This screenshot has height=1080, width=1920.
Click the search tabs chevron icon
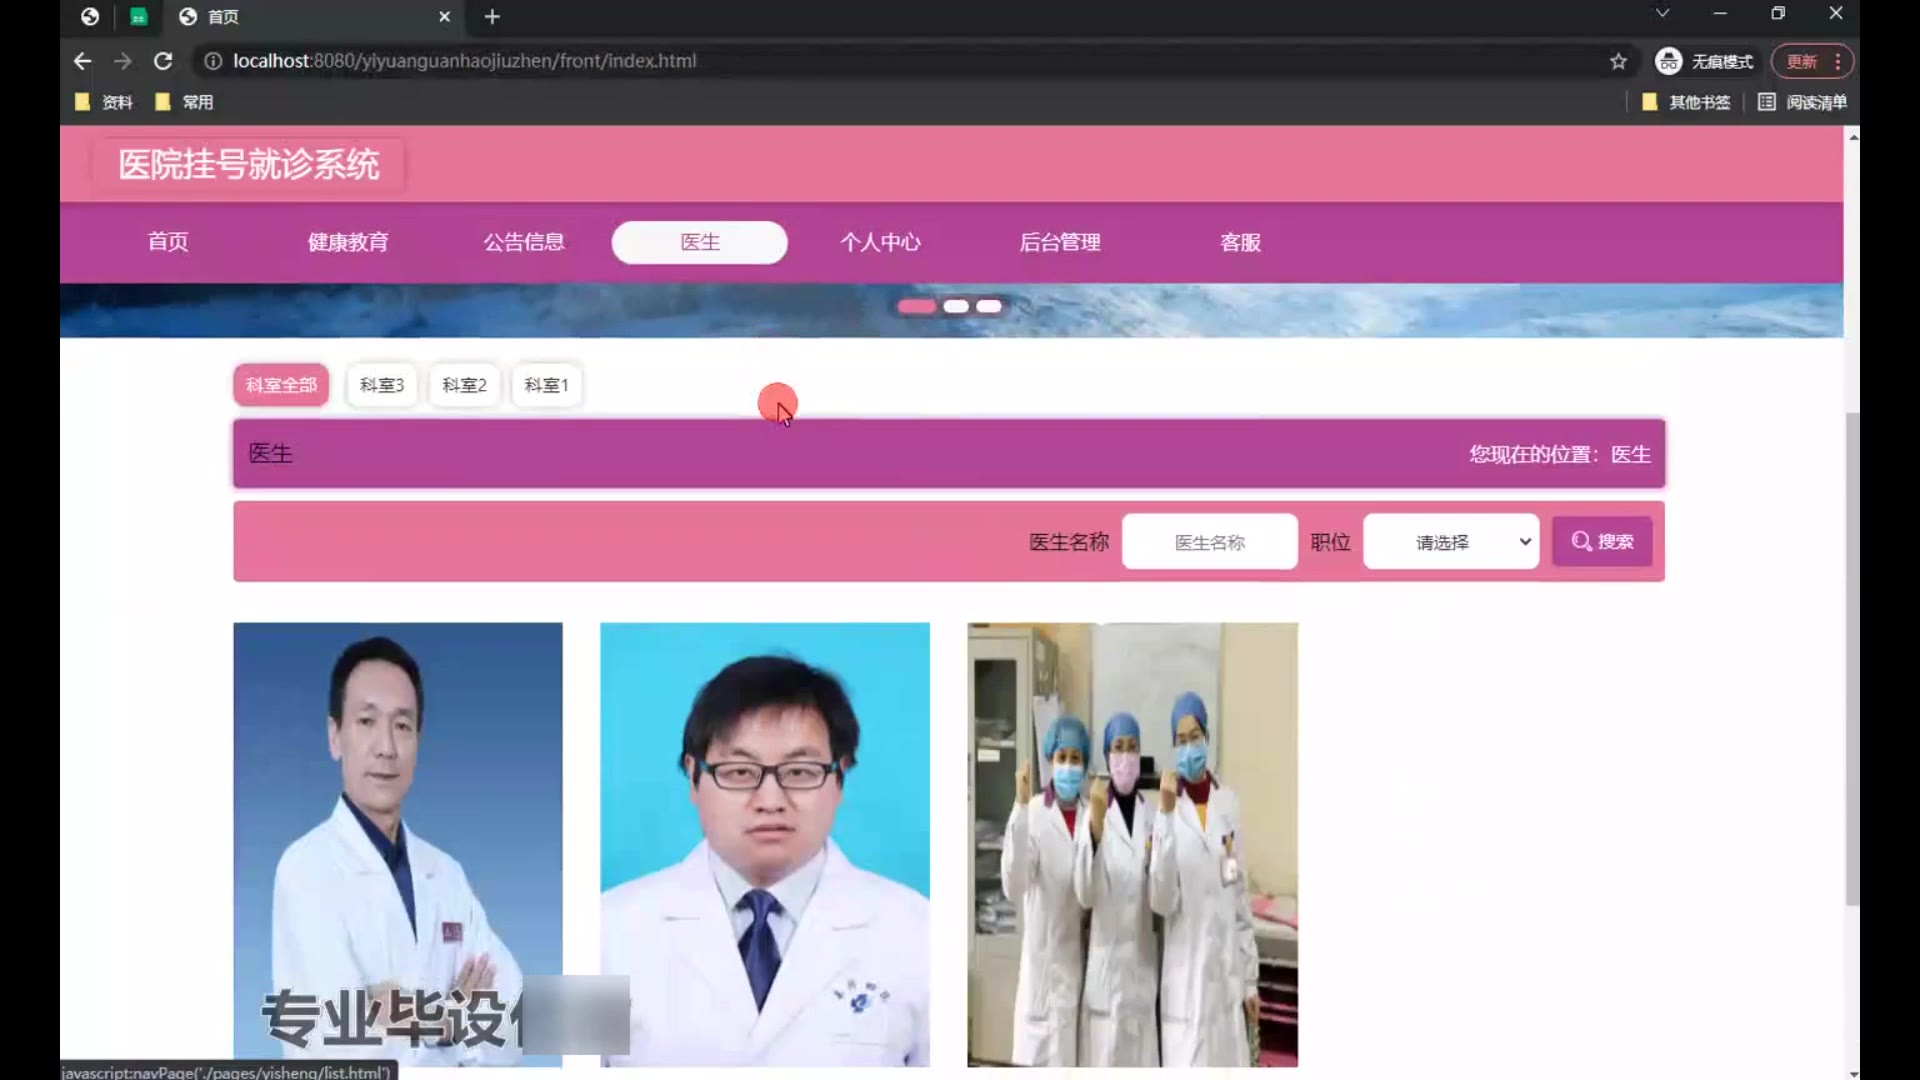[x=1662, y=13]
